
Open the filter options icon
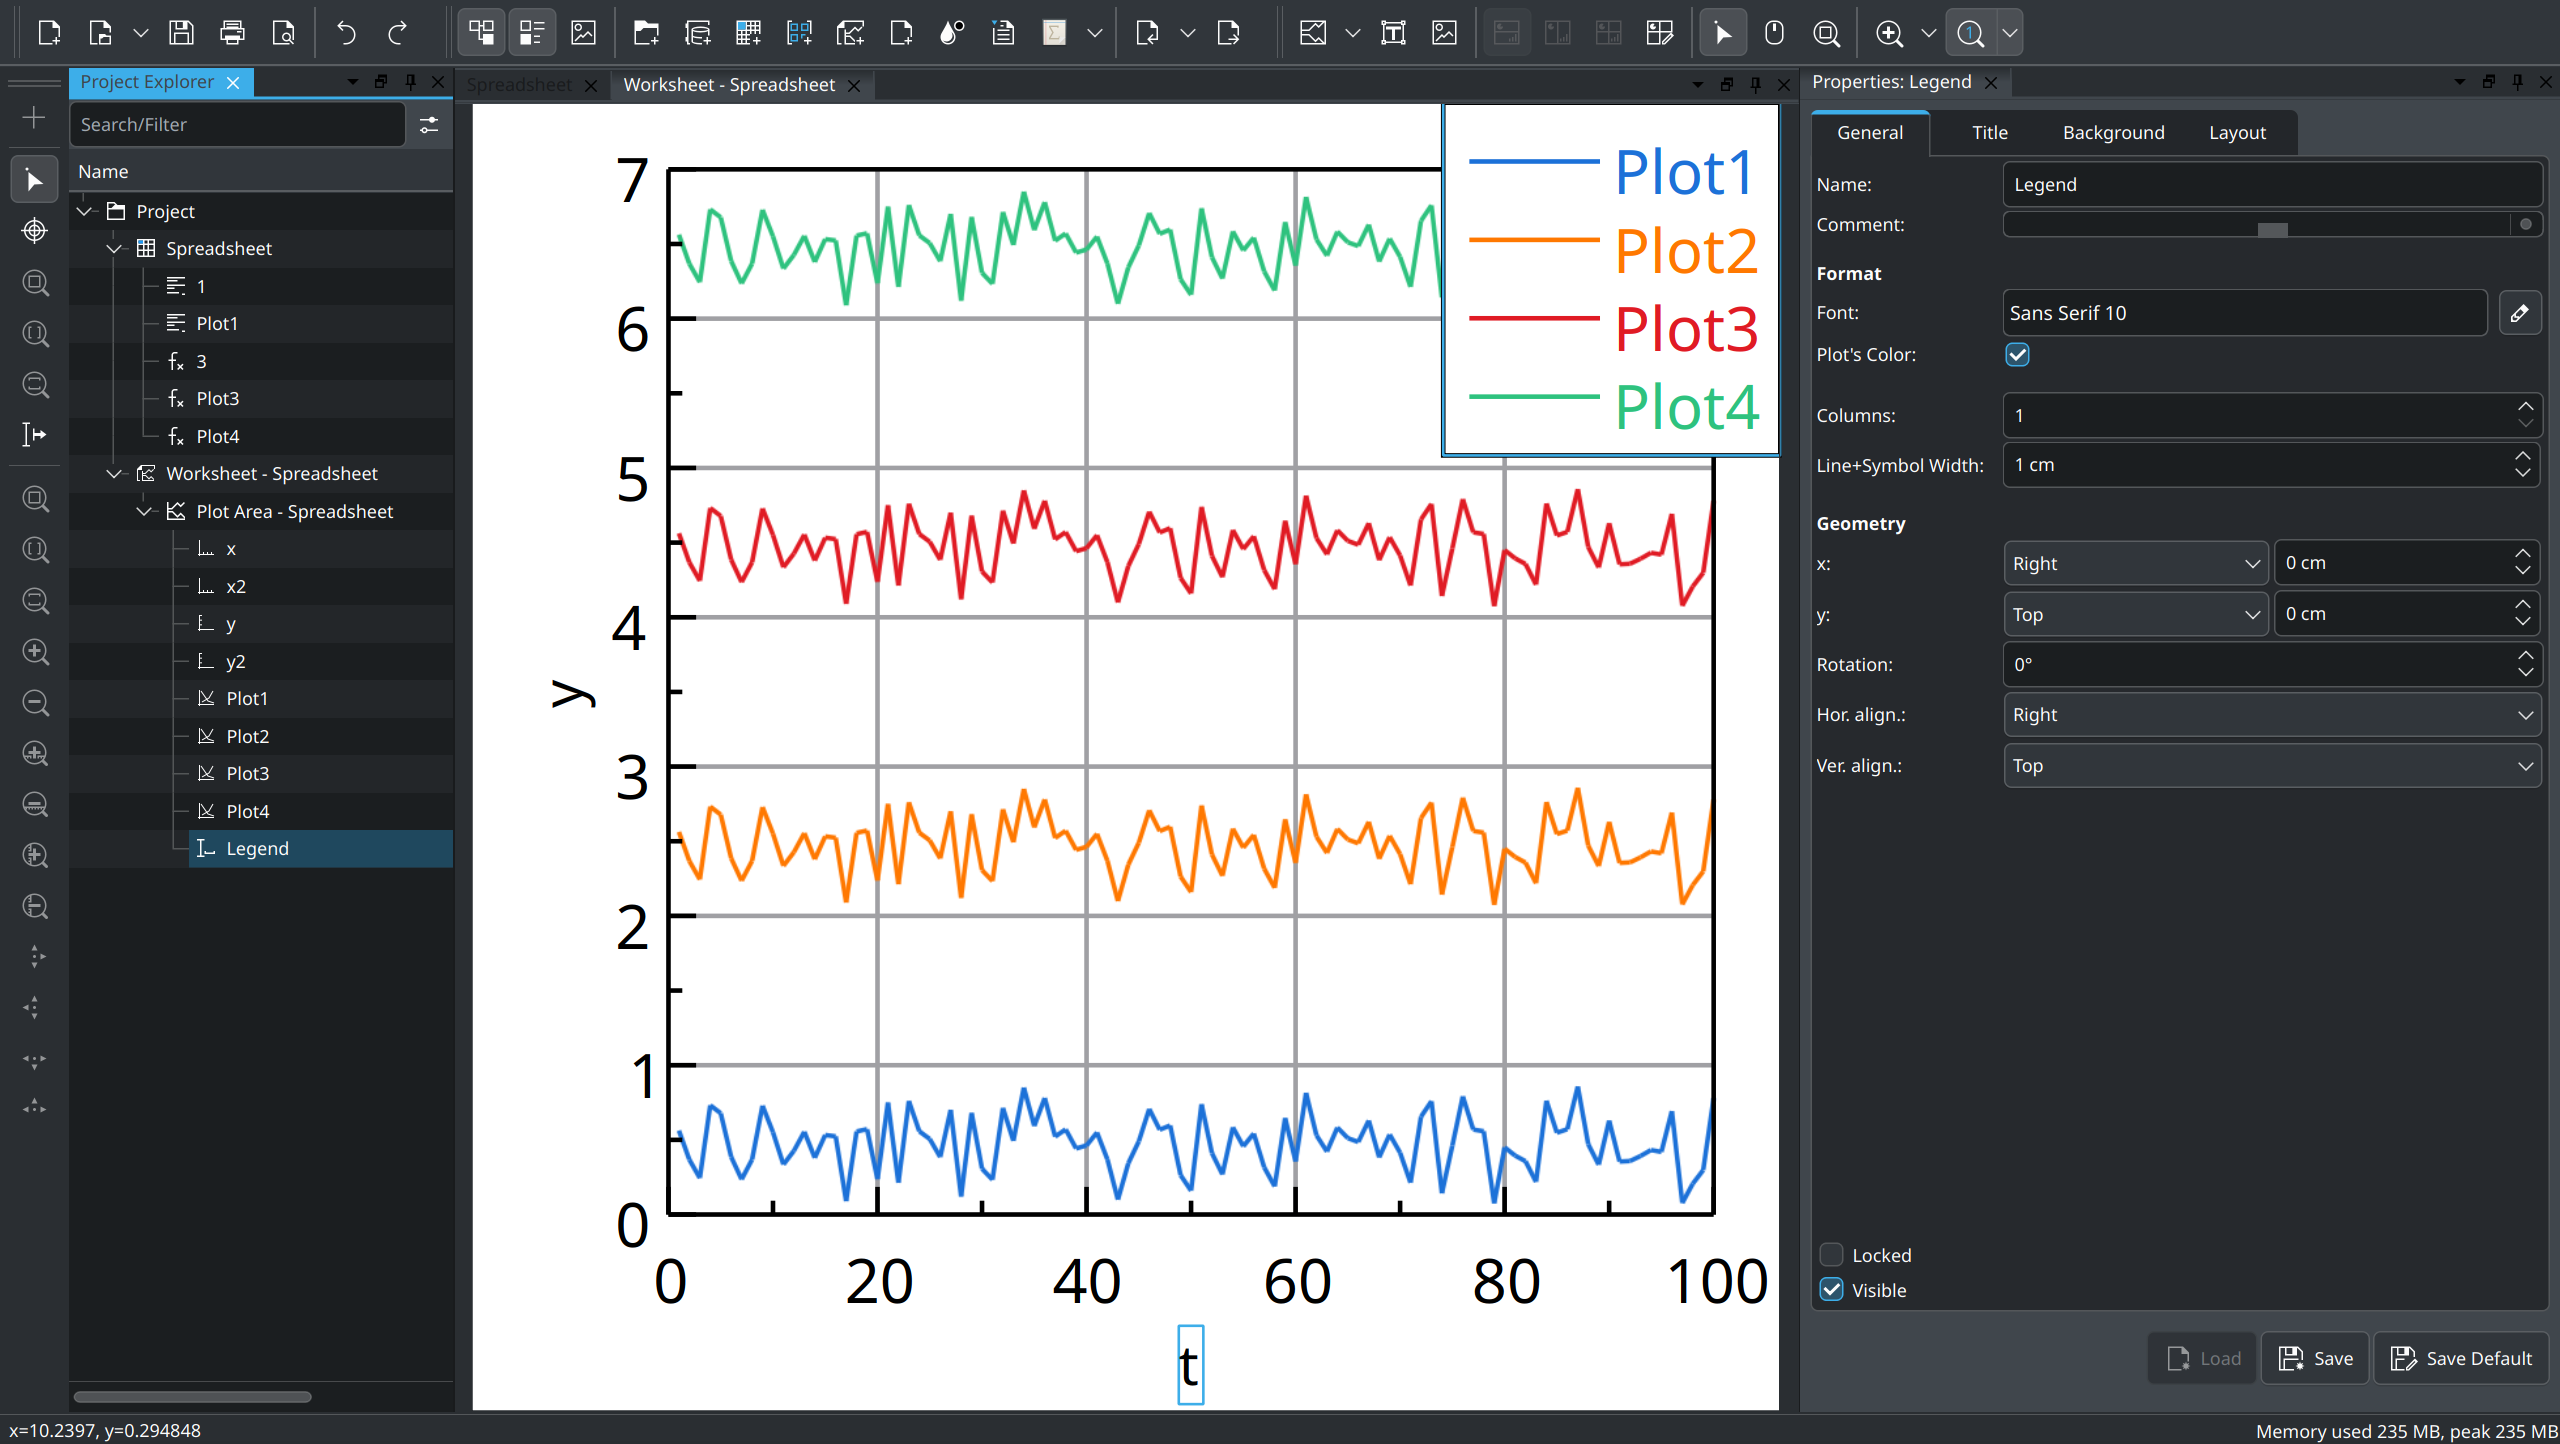click(429, 125)
